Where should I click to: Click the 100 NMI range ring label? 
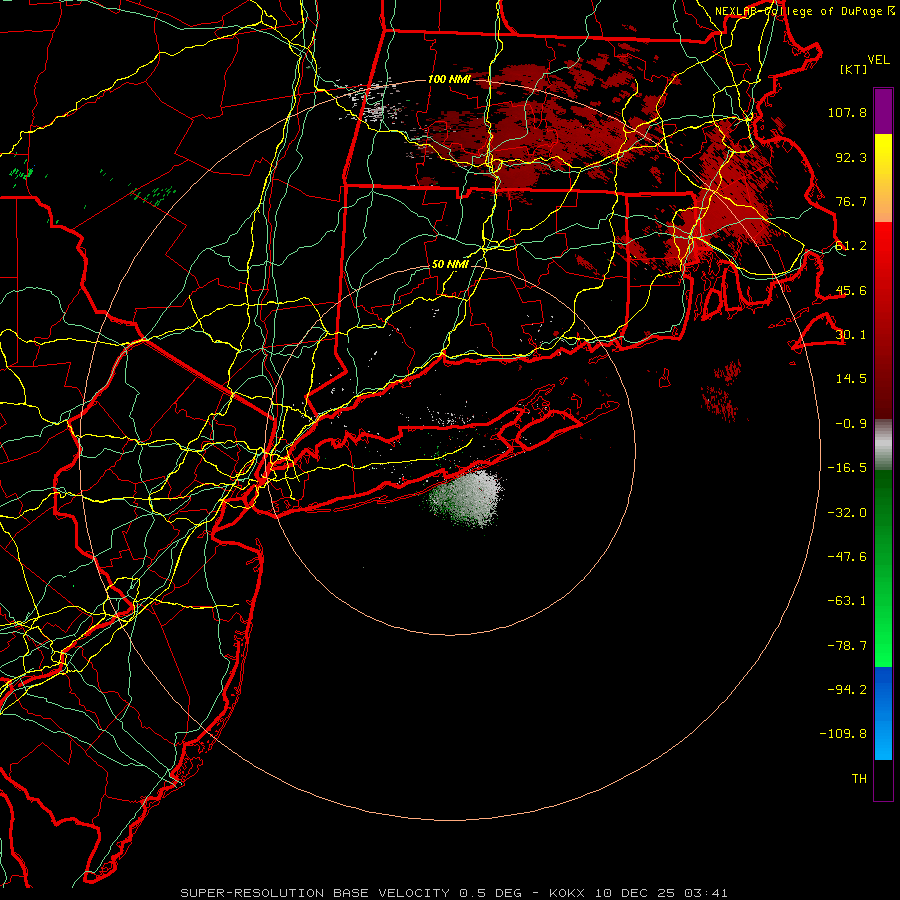[x=449, y=79]
